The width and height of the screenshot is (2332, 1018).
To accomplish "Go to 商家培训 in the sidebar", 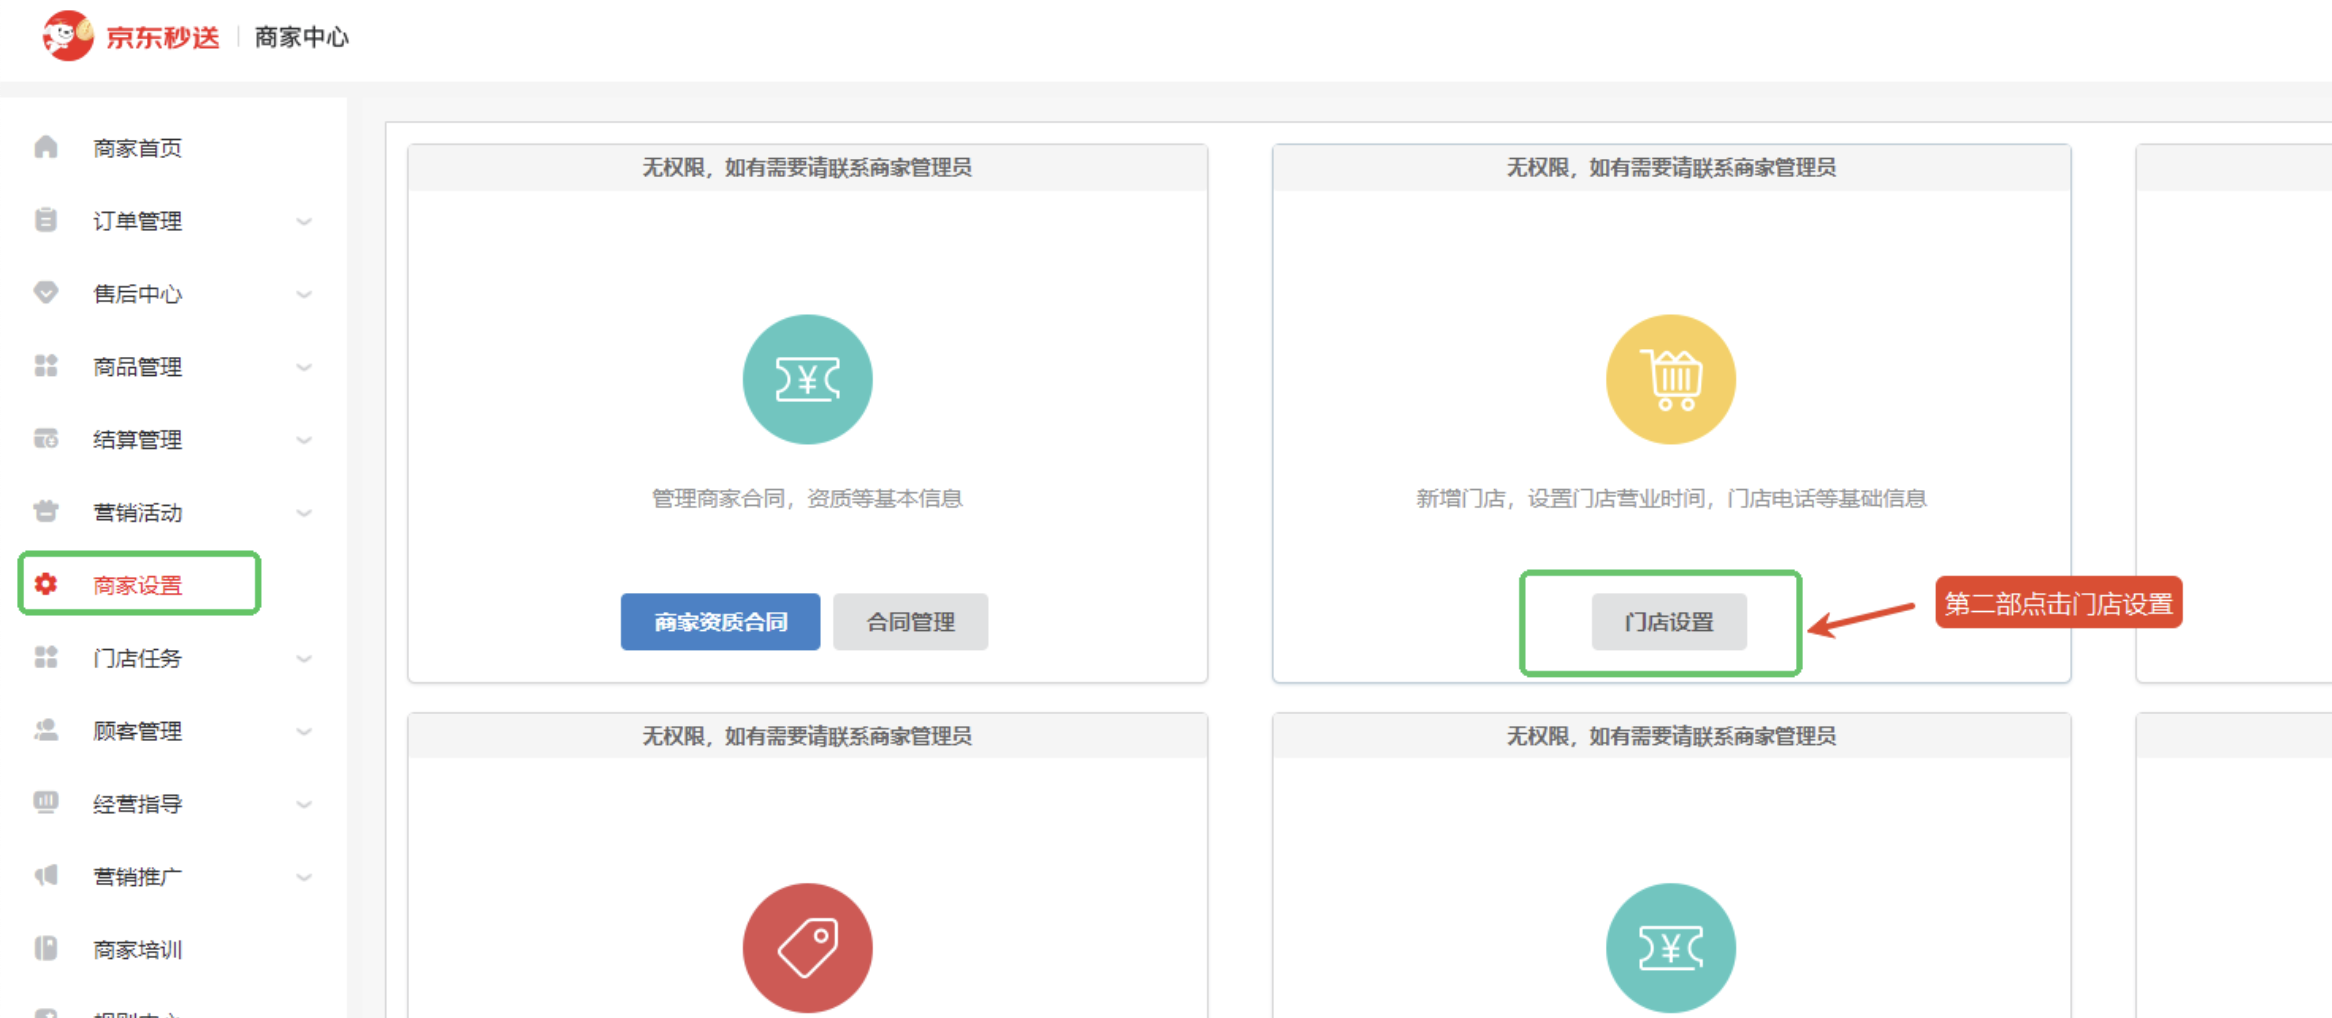I will point(138,949).
